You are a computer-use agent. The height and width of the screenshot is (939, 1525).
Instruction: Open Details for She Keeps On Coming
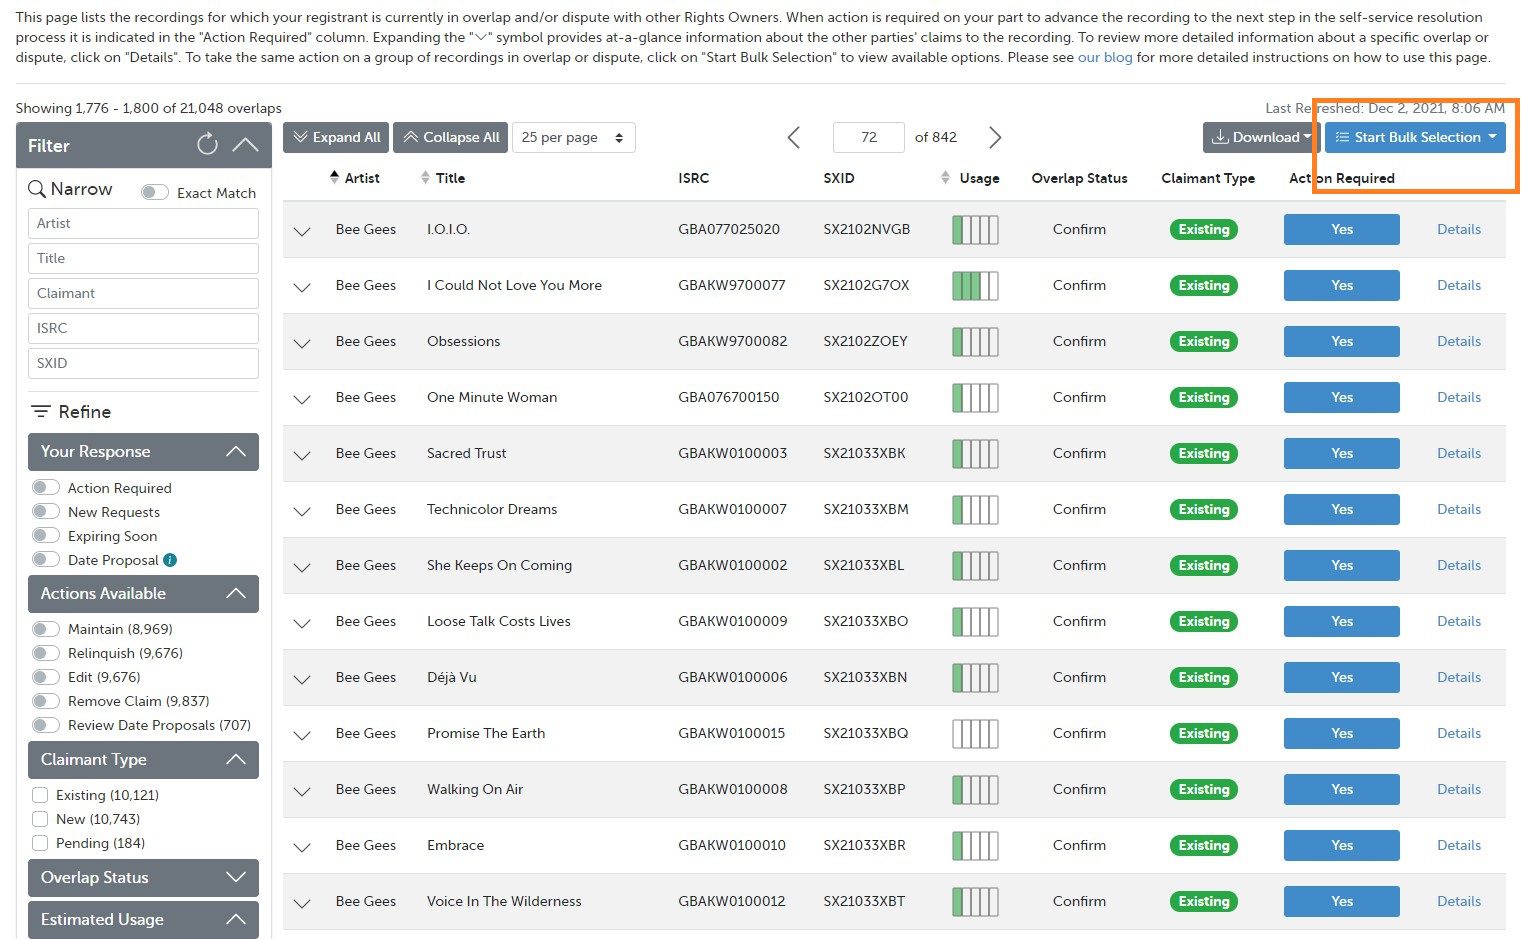[x=1459, y=566]
